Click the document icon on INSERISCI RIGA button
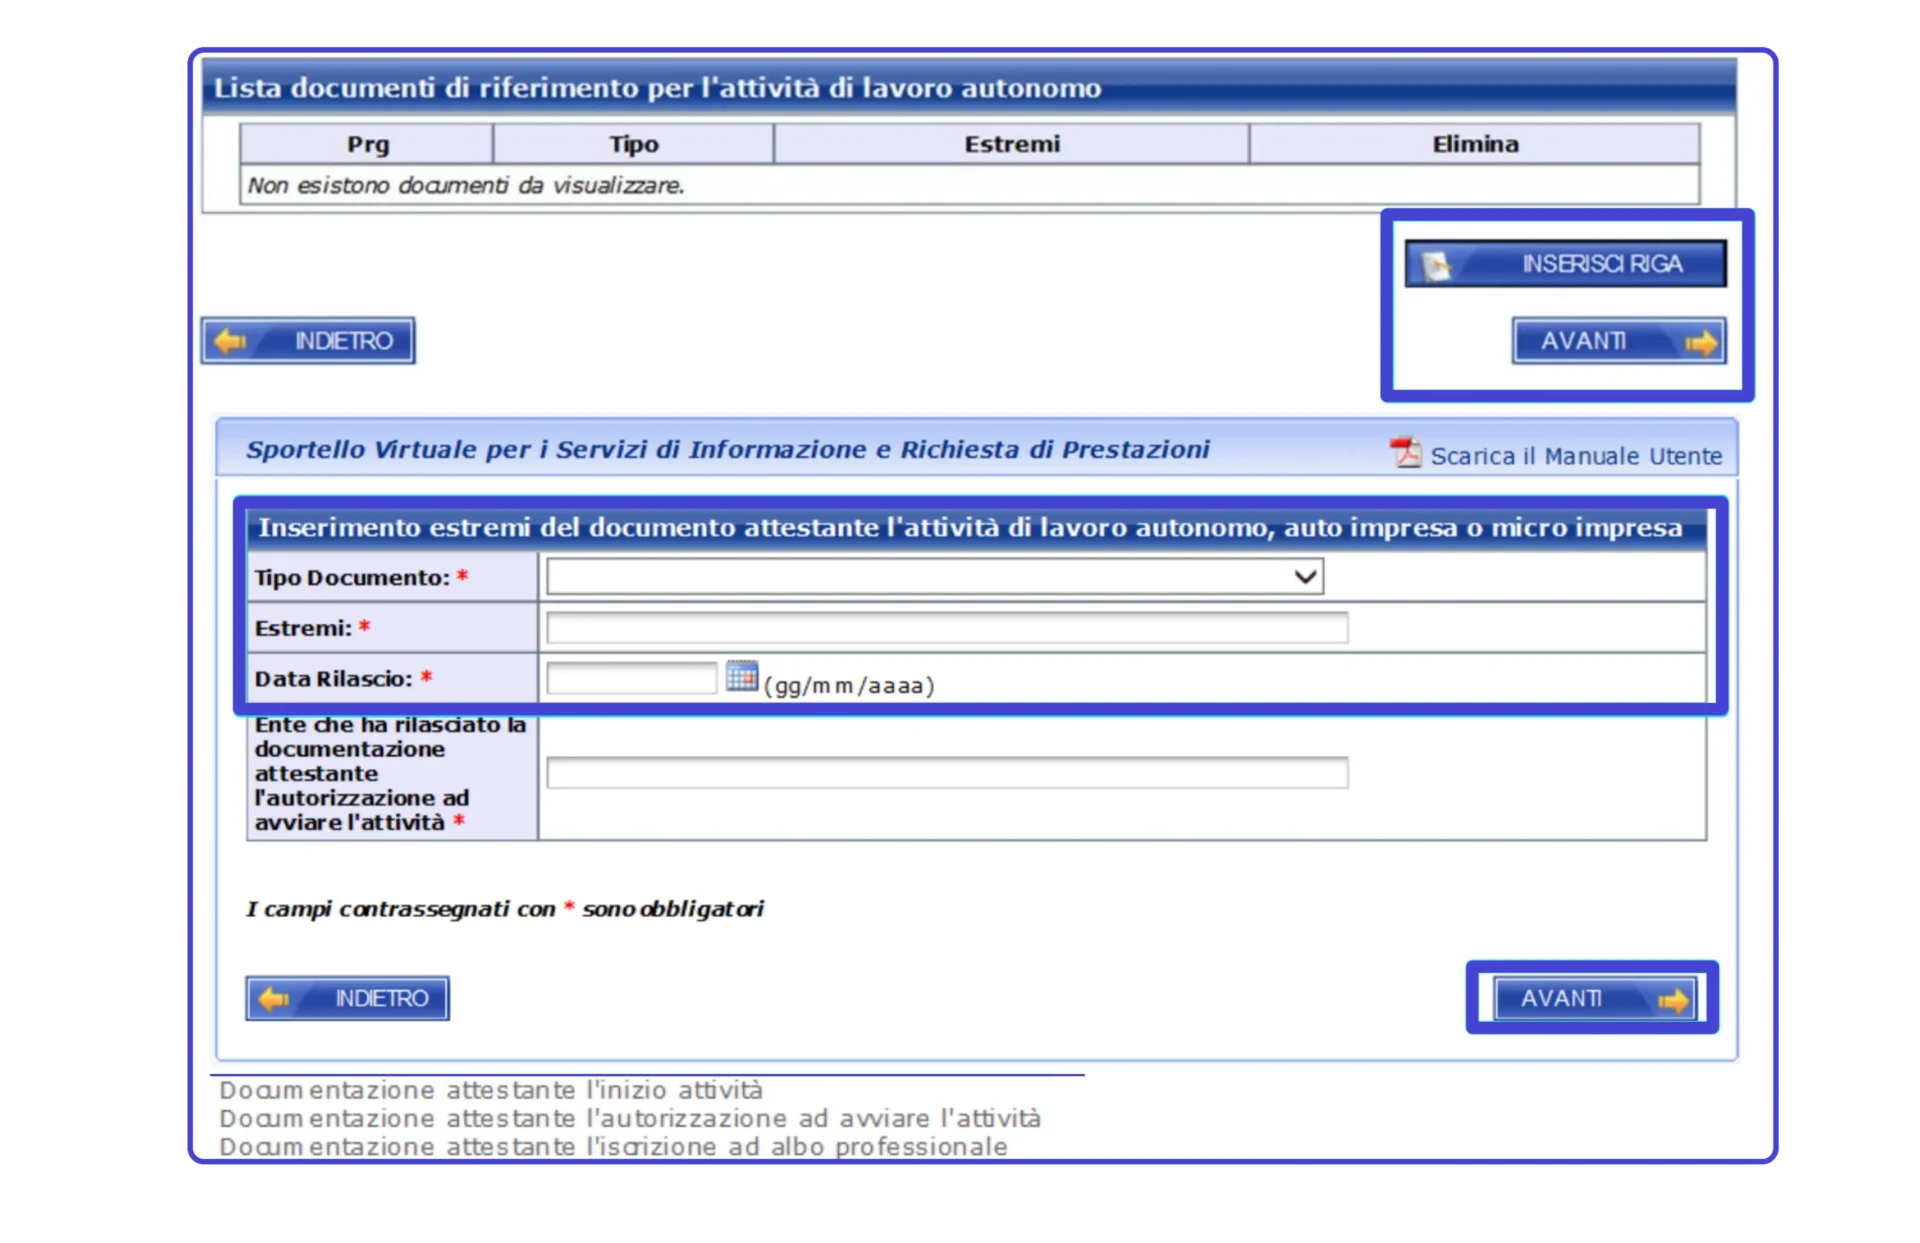Image resolution: width=1920 pixels, height=1243 pixels. [x=1437, y=265]
